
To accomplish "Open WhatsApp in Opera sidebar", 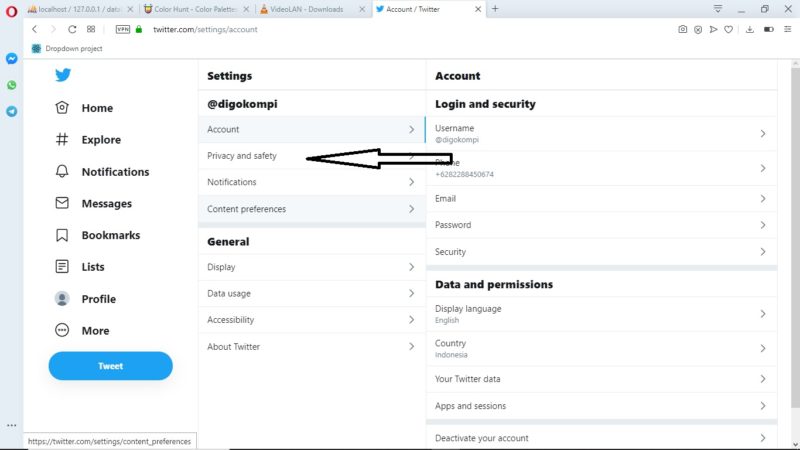I will pos(11,85).
